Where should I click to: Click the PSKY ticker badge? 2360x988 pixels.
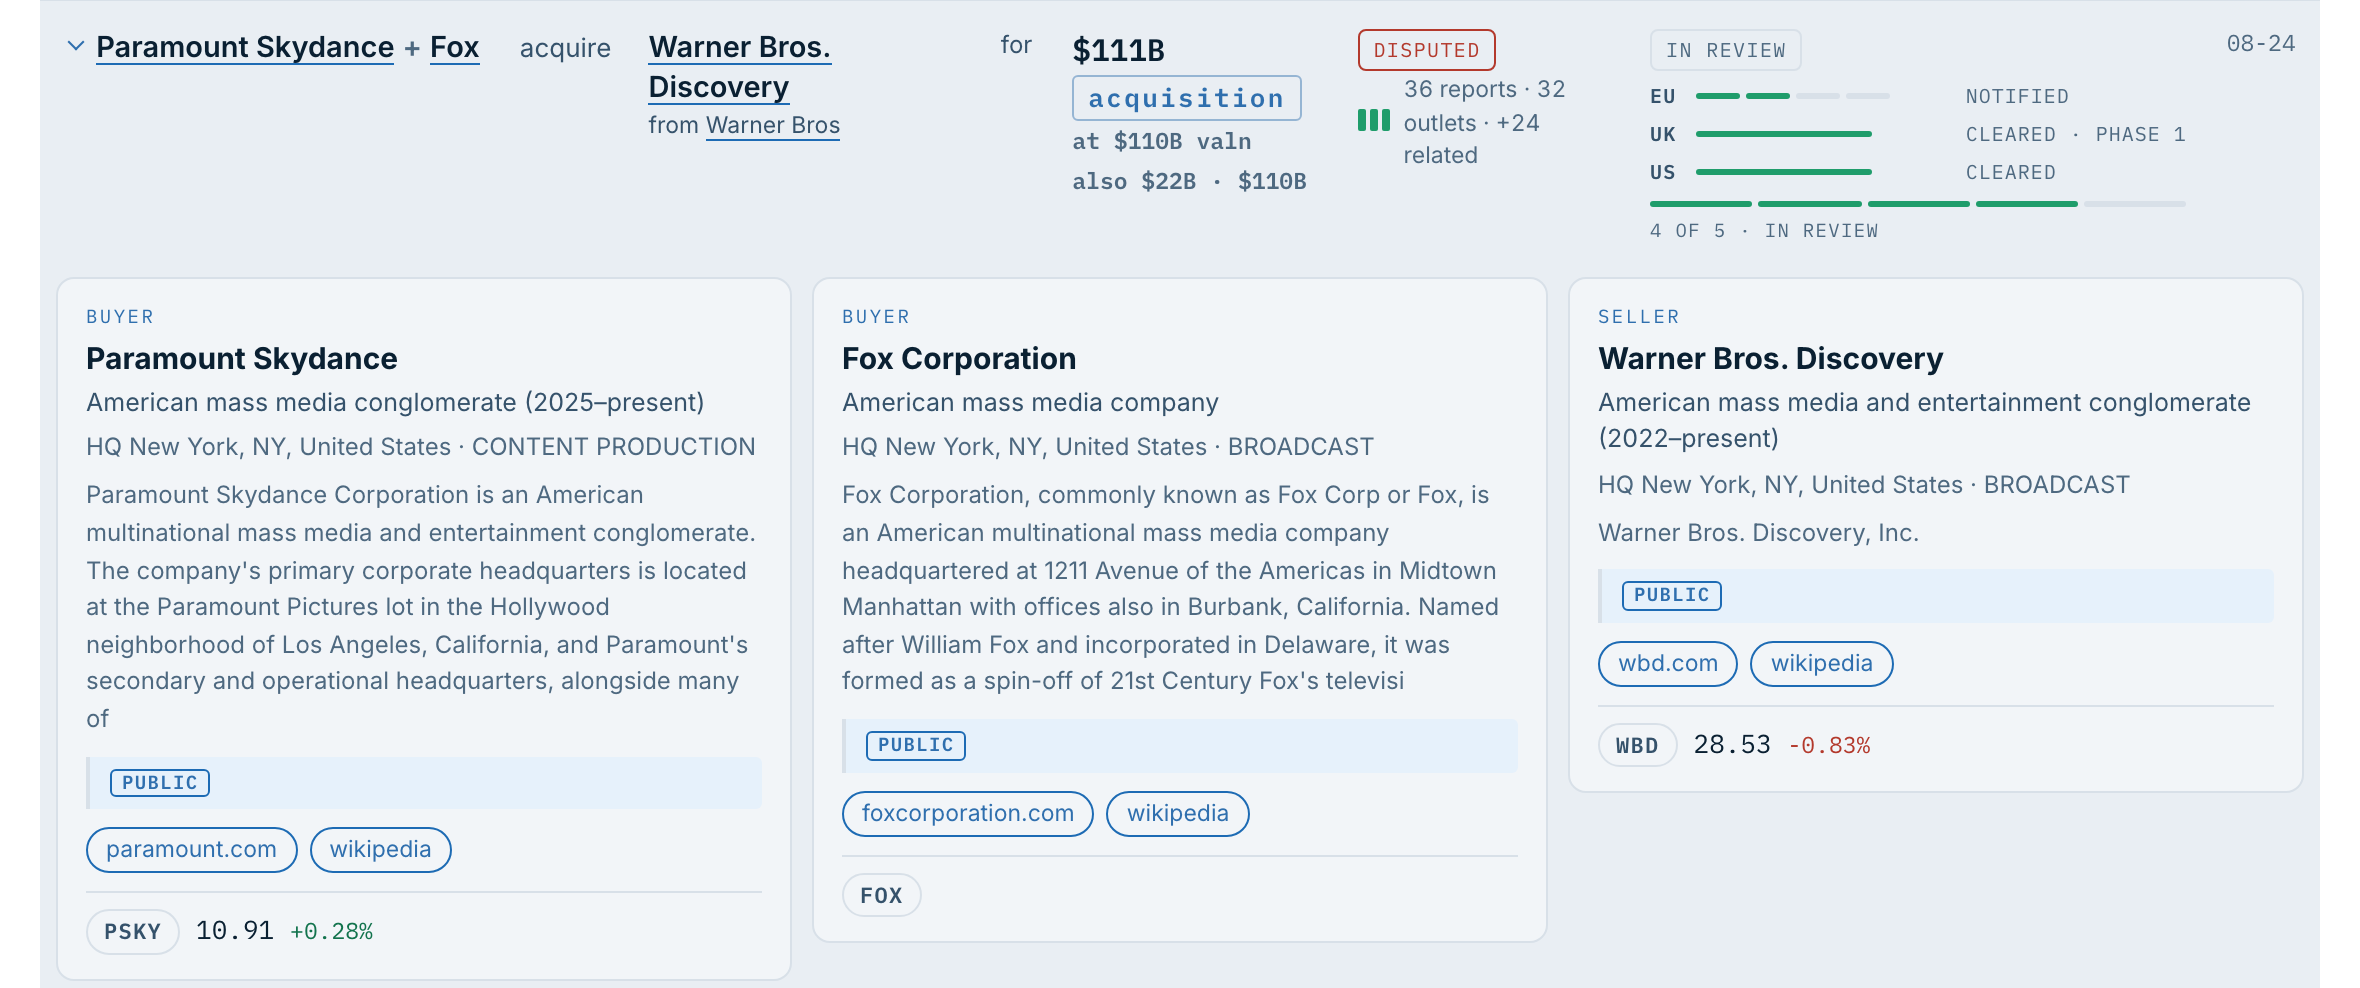(x=132, y=932)
